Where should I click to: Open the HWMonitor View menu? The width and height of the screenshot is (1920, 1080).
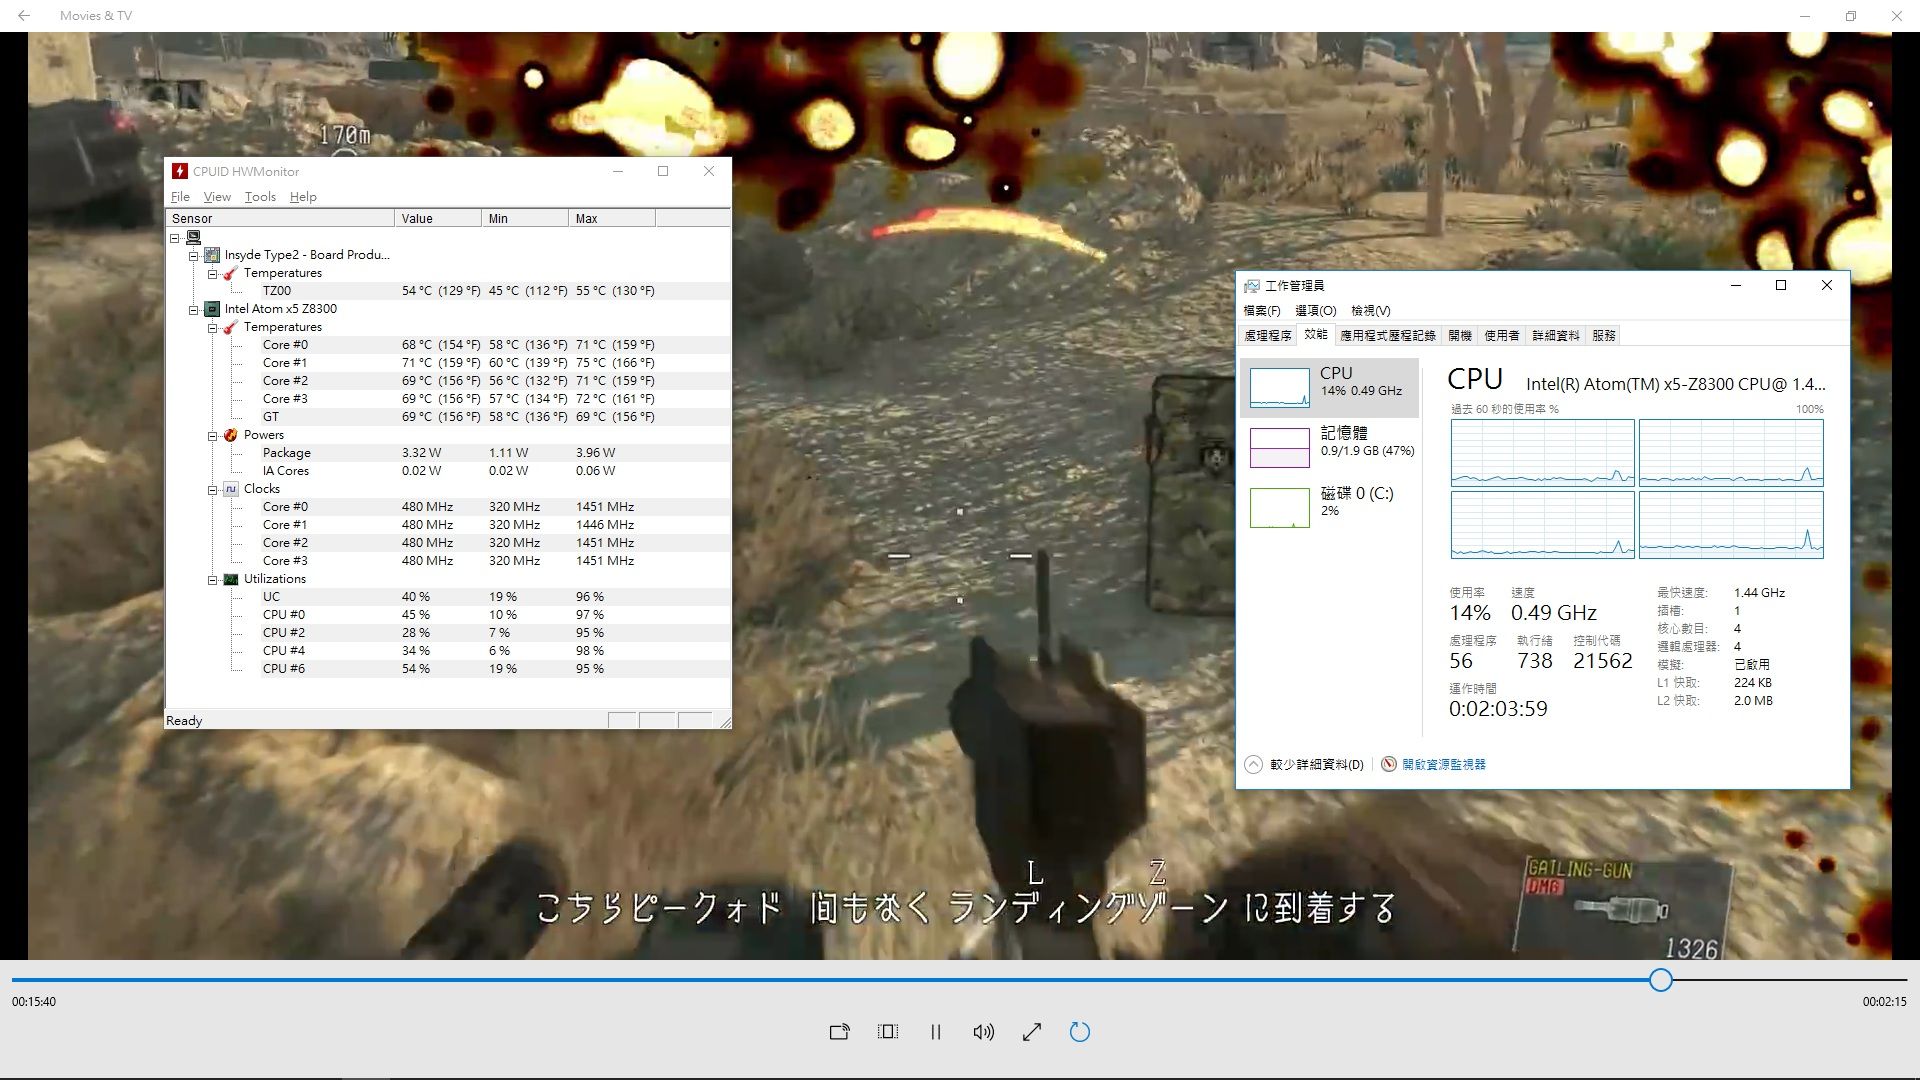(x=217, y=197)
